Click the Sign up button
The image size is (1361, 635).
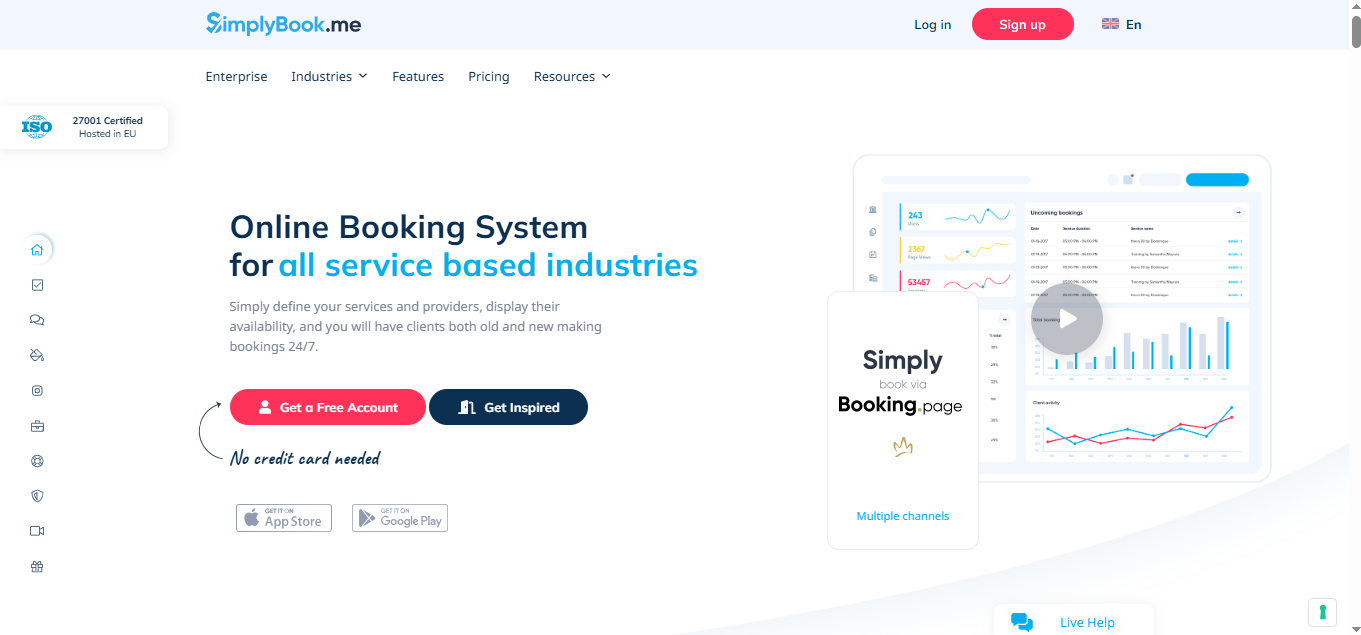click(1022, 24)
